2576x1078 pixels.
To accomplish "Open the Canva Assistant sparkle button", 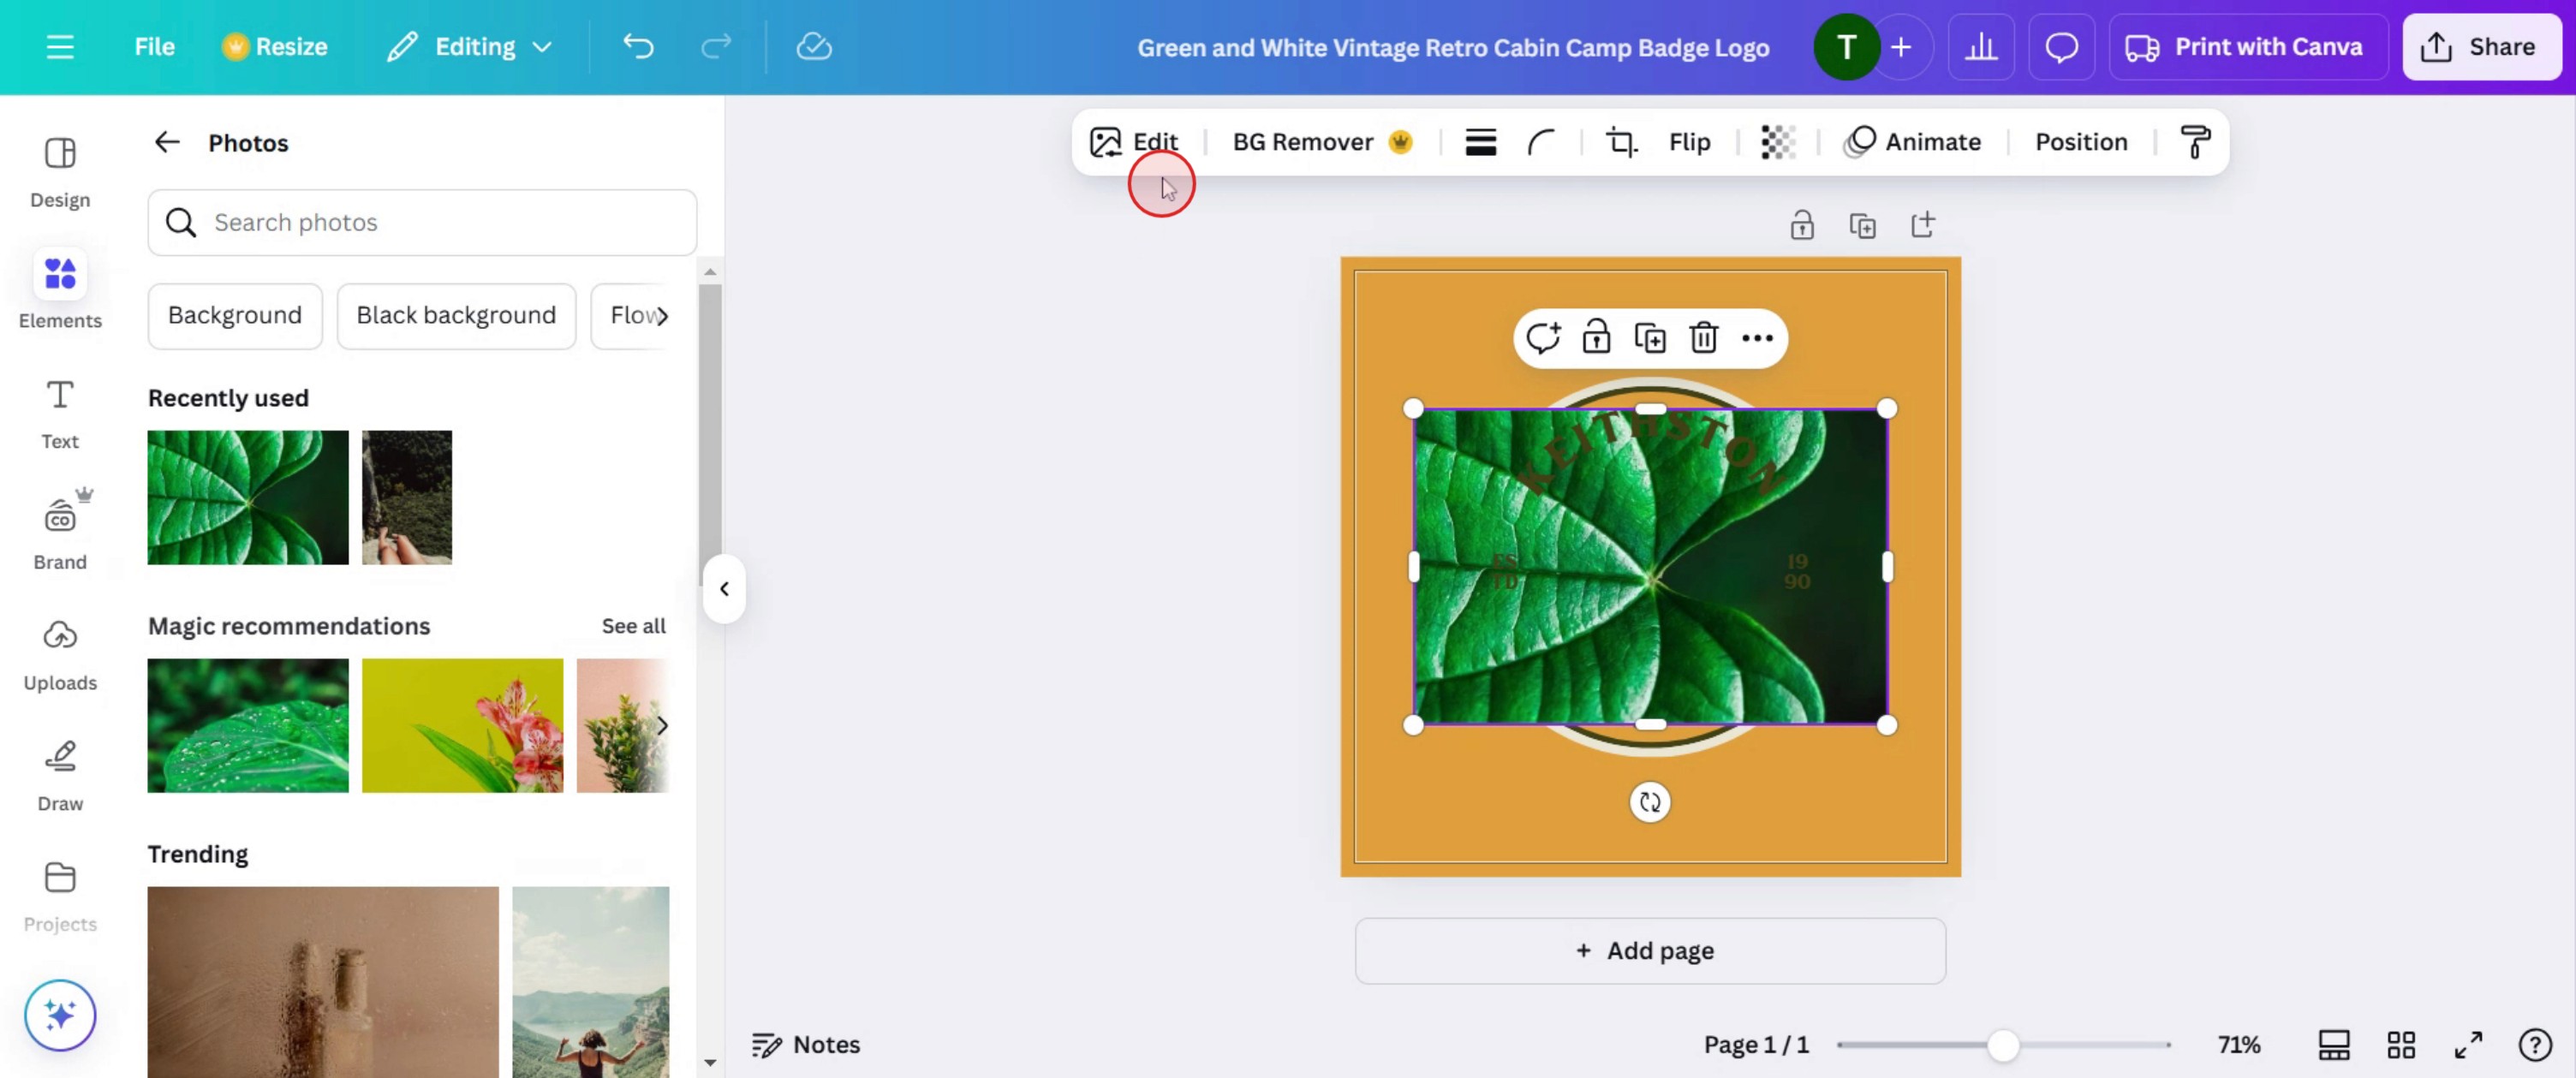I will (x=60, y=1015).
